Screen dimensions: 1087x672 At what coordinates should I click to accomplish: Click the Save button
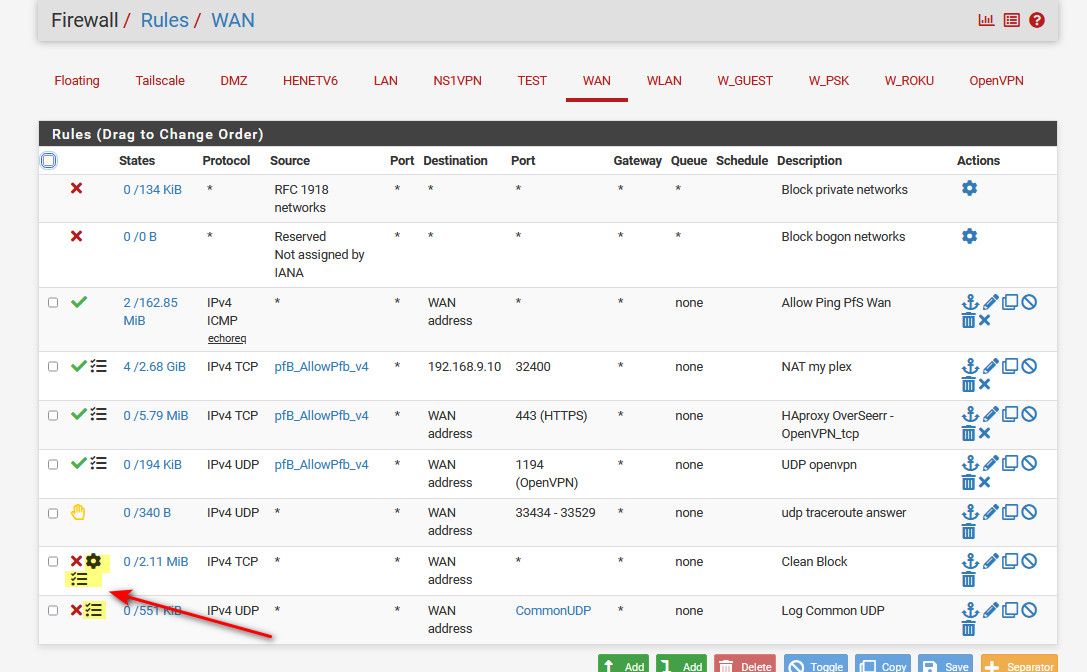click(946, 664)
